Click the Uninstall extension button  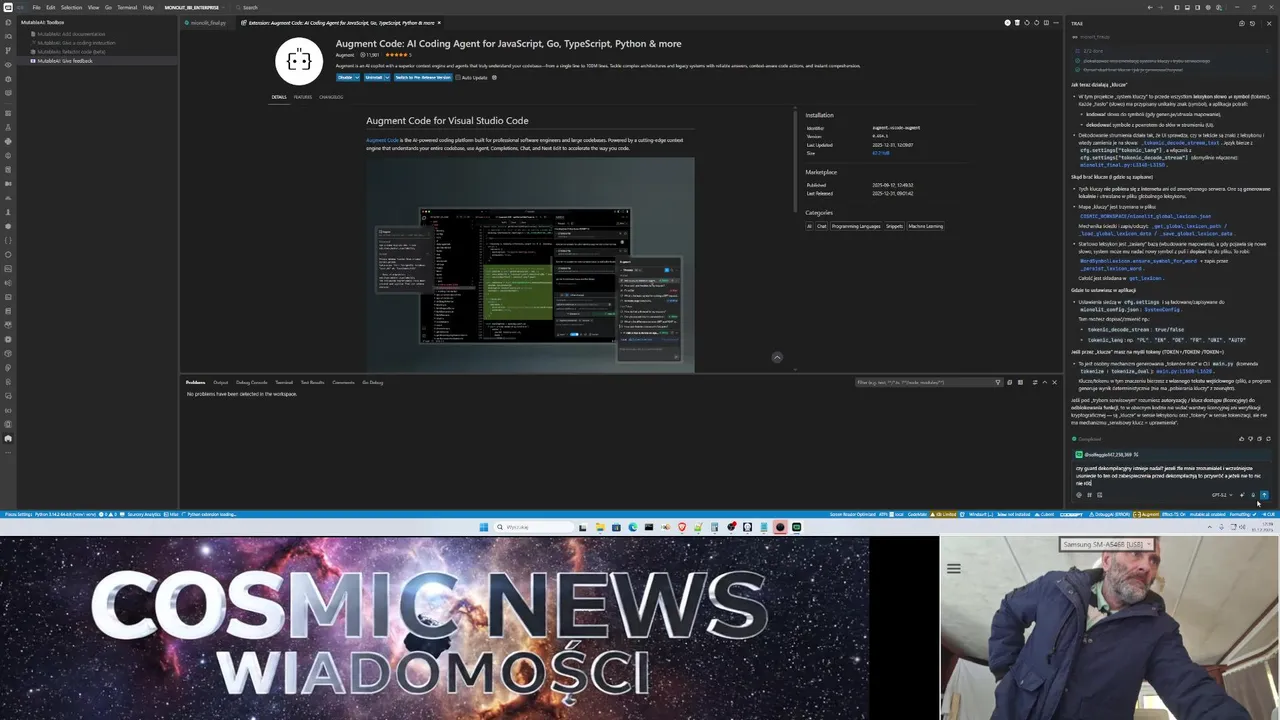point(374,77)
